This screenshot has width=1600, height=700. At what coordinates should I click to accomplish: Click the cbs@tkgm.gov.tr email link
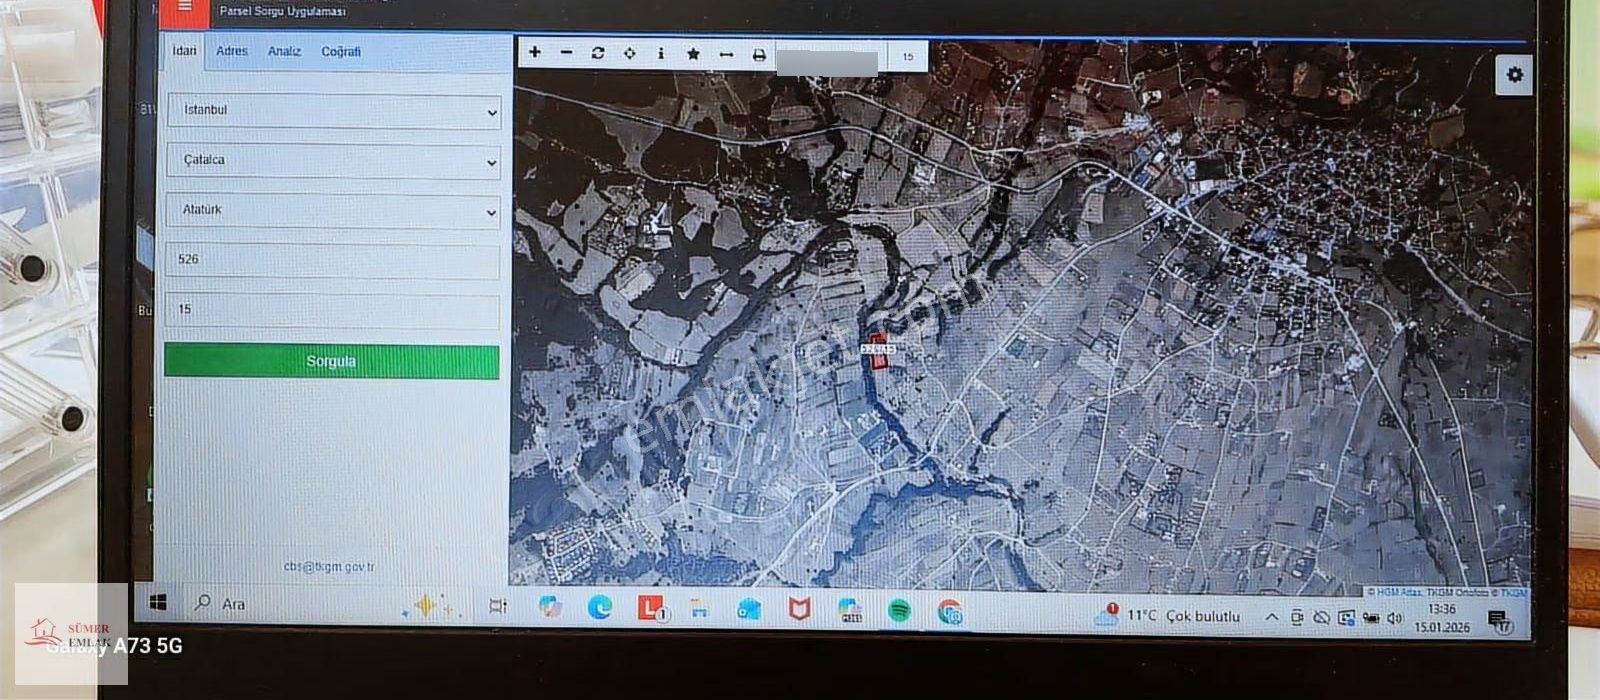coord(329,567)
